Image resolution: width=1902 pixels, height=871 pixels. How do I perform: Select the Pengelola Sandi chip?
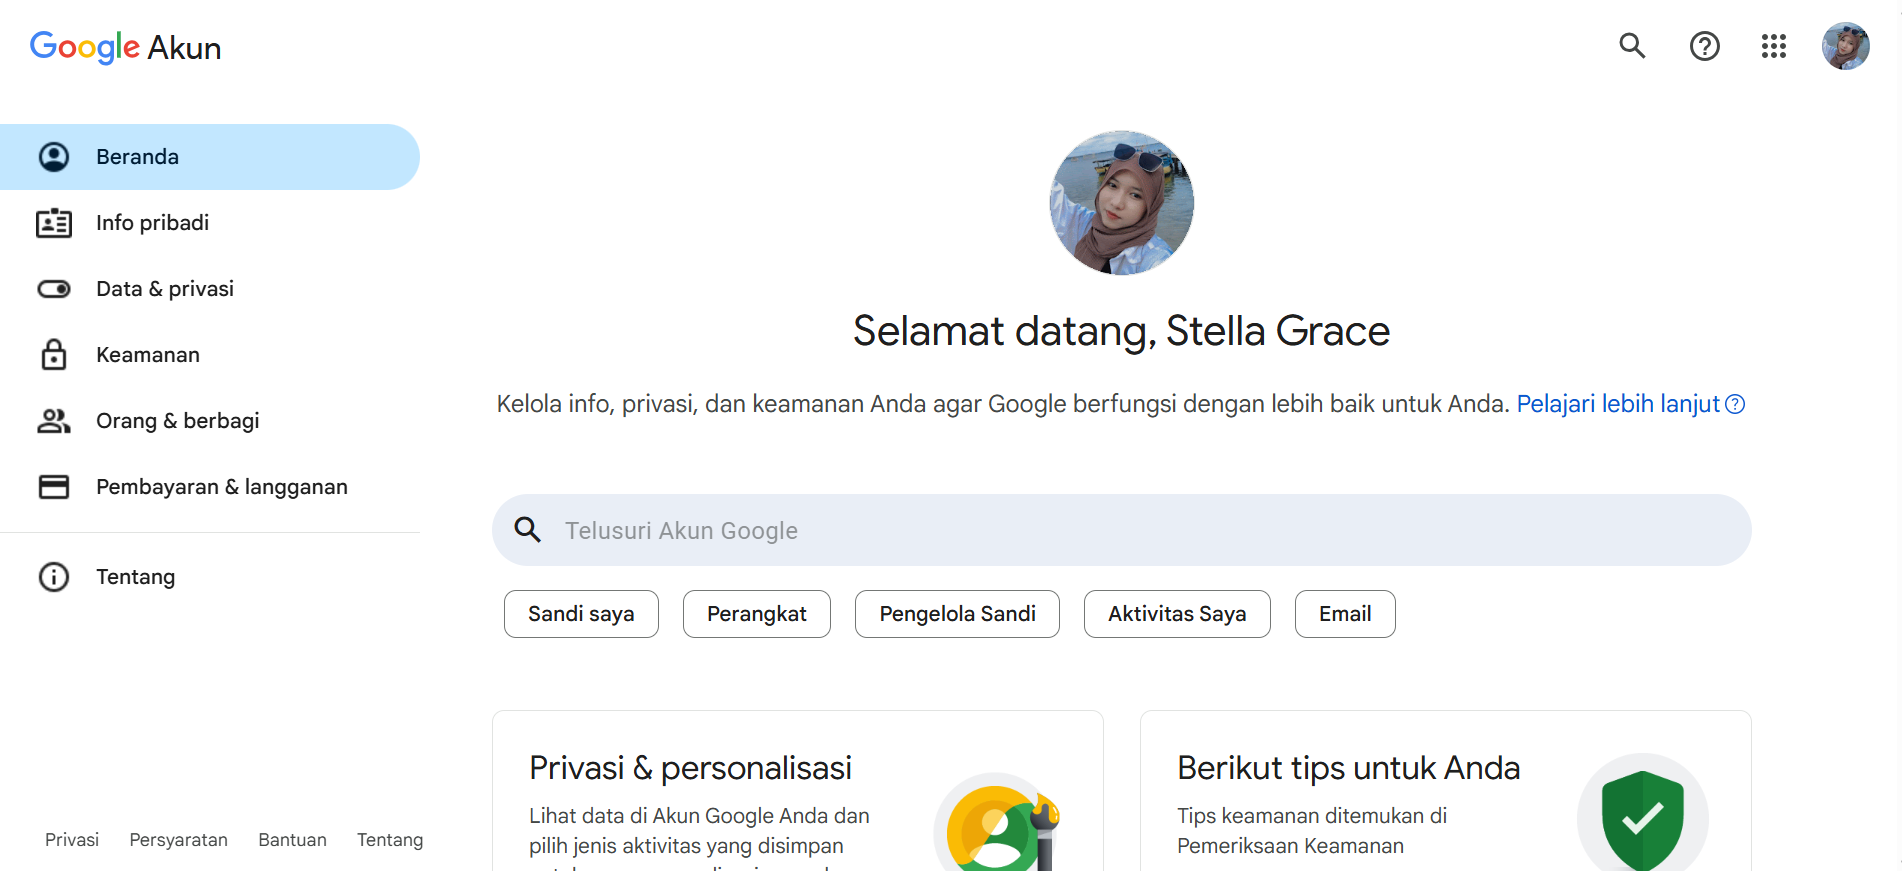pyautogui.click(x=957, y=614)
